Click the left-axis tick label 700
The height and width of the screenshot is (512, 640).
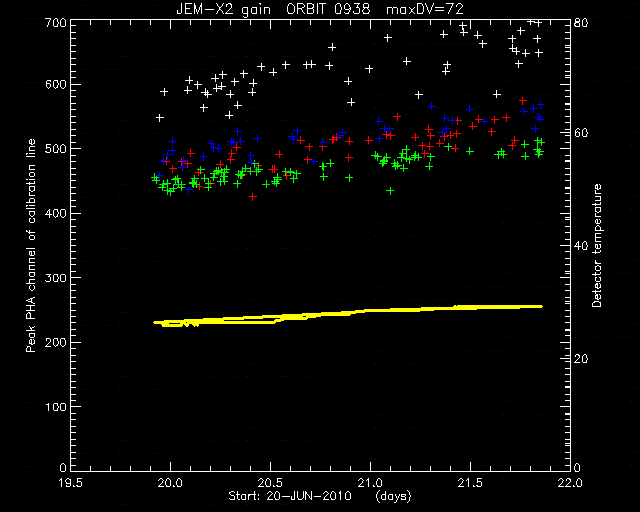click(57, 22)
